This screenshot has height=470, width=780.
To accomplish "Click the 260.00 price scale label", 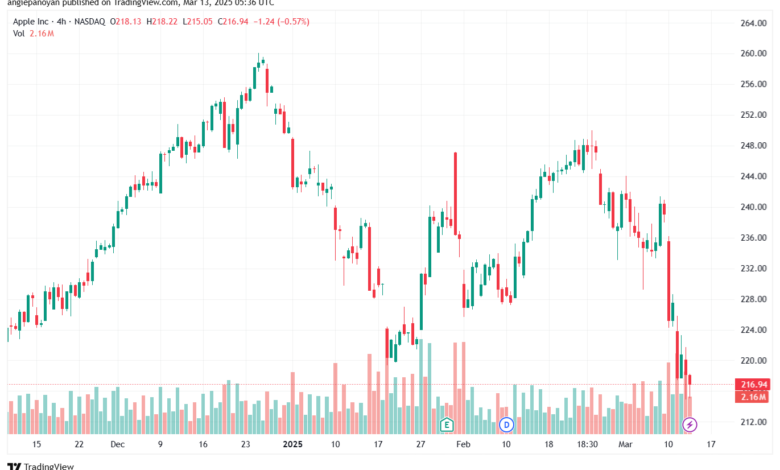I will (753, 54).
